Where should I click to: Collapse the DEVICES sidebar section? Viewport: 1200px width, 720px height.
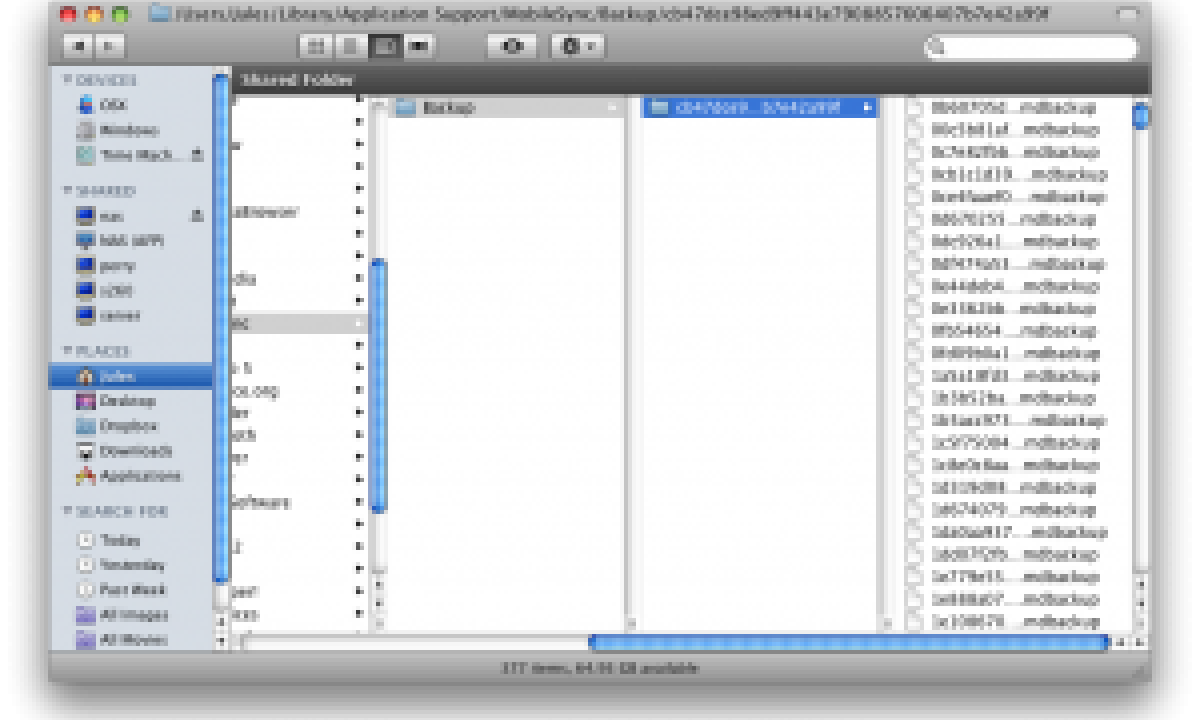tap(68, 80)
